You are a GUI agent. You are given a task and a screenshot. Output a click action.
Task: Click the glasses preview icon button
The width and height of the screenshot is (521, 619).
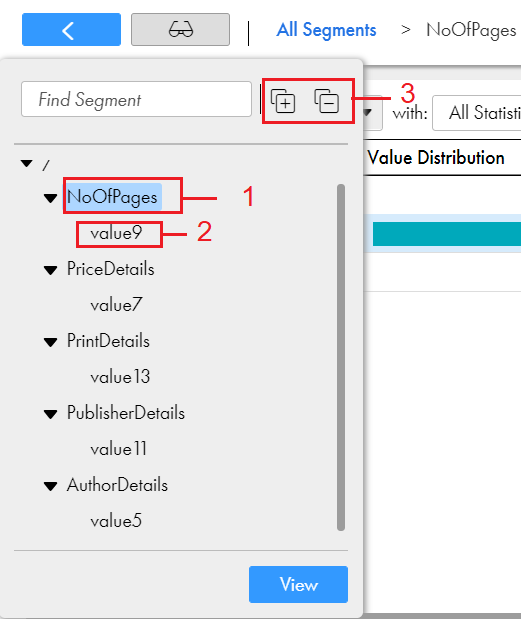pos(180,30)
